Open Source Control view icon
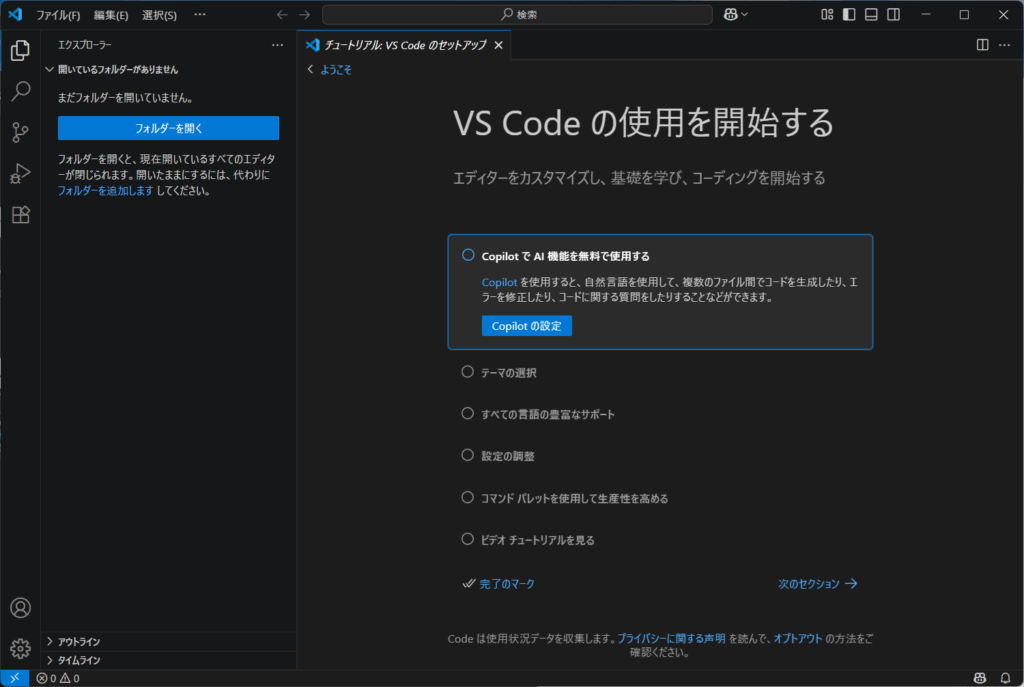The image size is (1024, 687). [20, 133]
